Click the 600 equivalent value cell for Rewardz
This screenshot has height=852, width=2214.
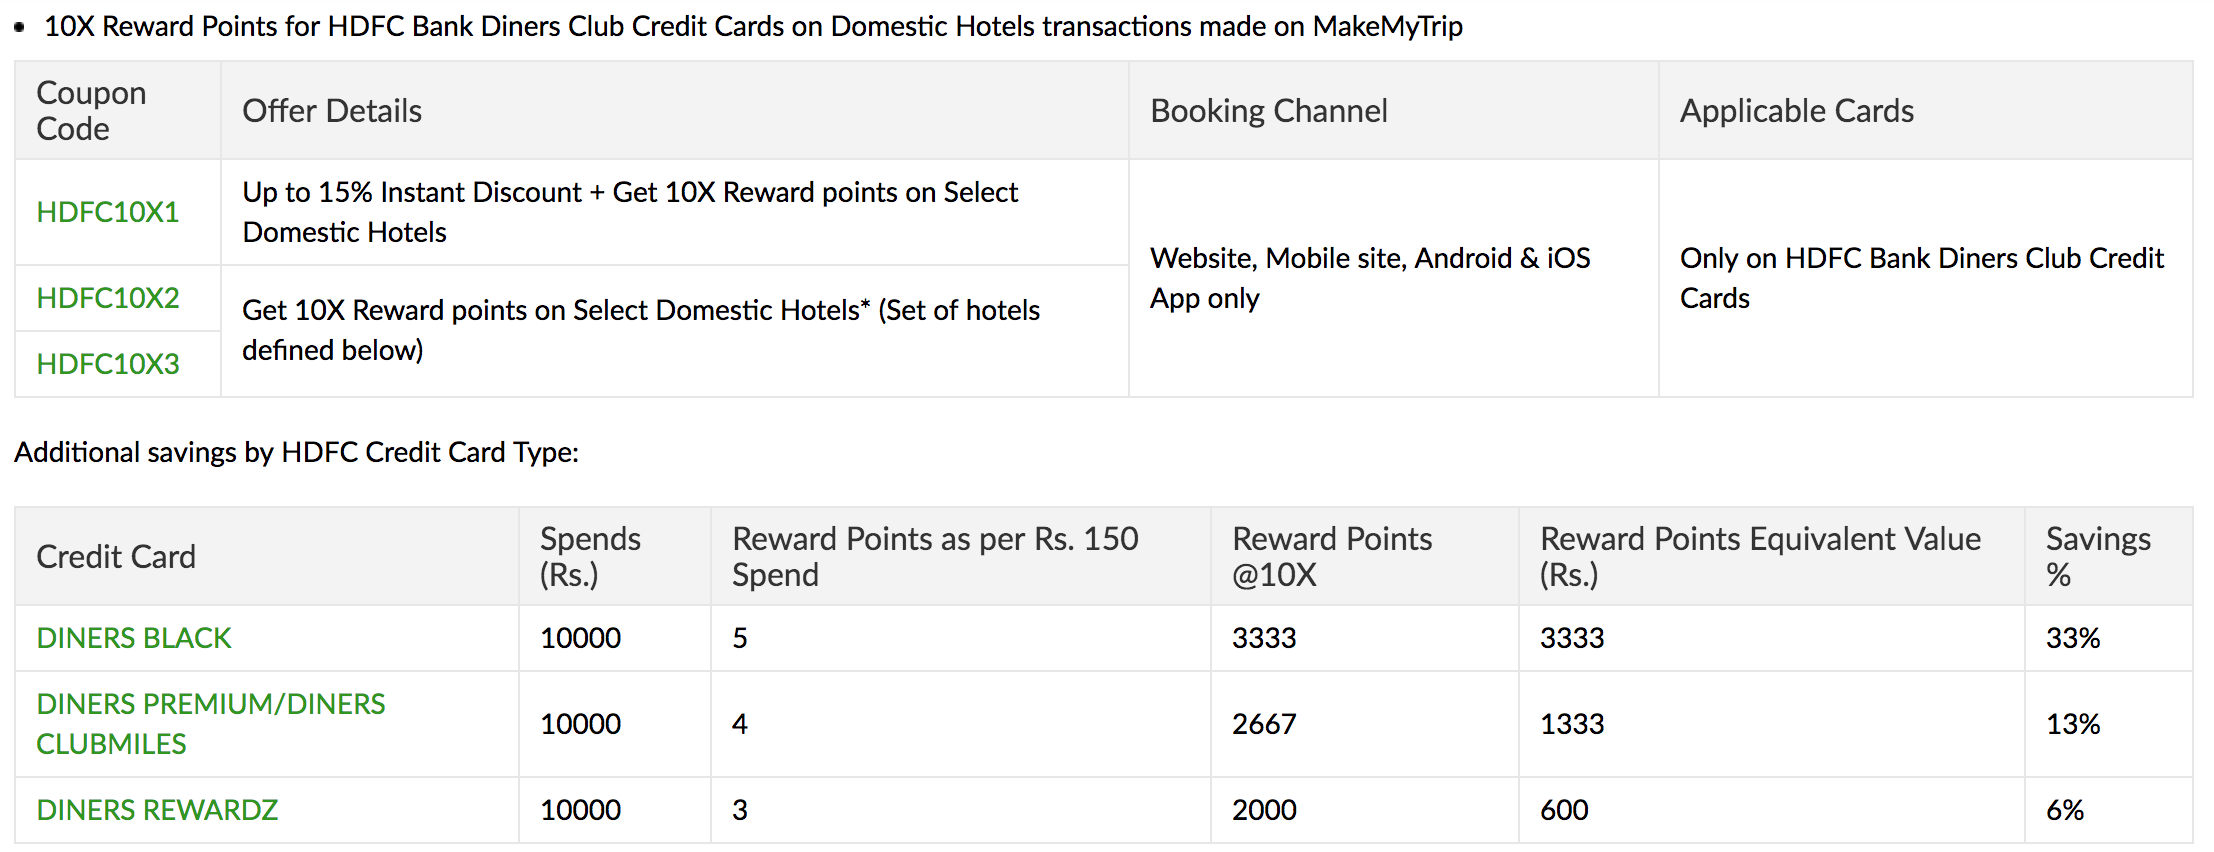coord(1564,810)
